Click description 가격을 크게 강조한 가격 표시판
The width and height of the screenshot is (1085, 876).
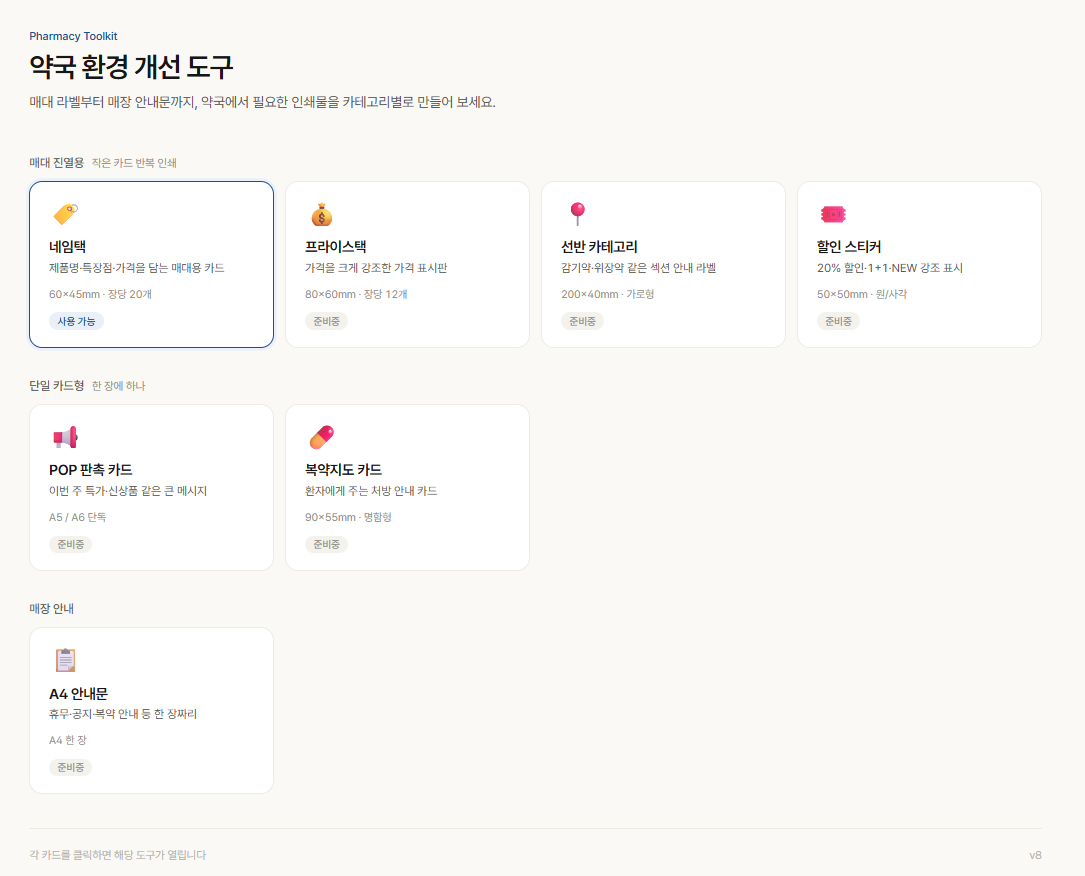click(376, 268)
